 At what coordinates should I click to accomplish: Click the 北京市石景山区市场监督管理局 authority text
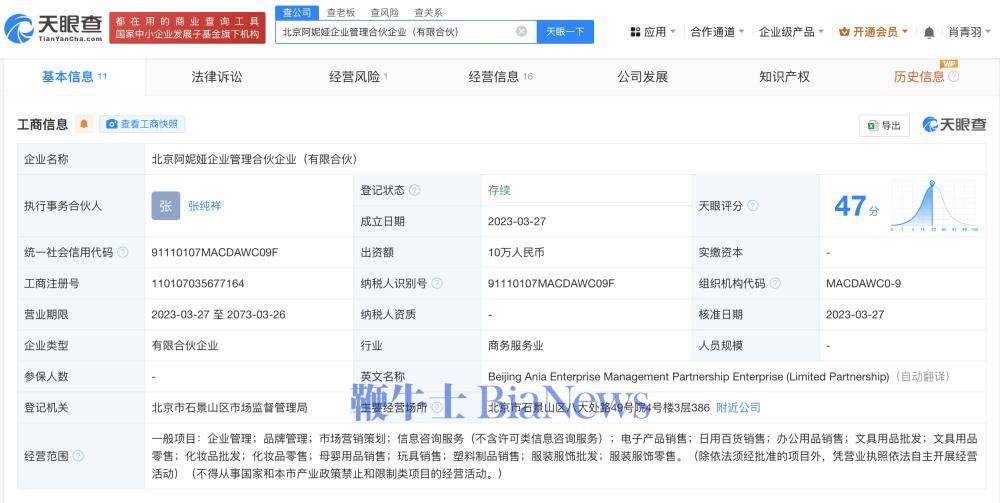[x=230, y=407]
